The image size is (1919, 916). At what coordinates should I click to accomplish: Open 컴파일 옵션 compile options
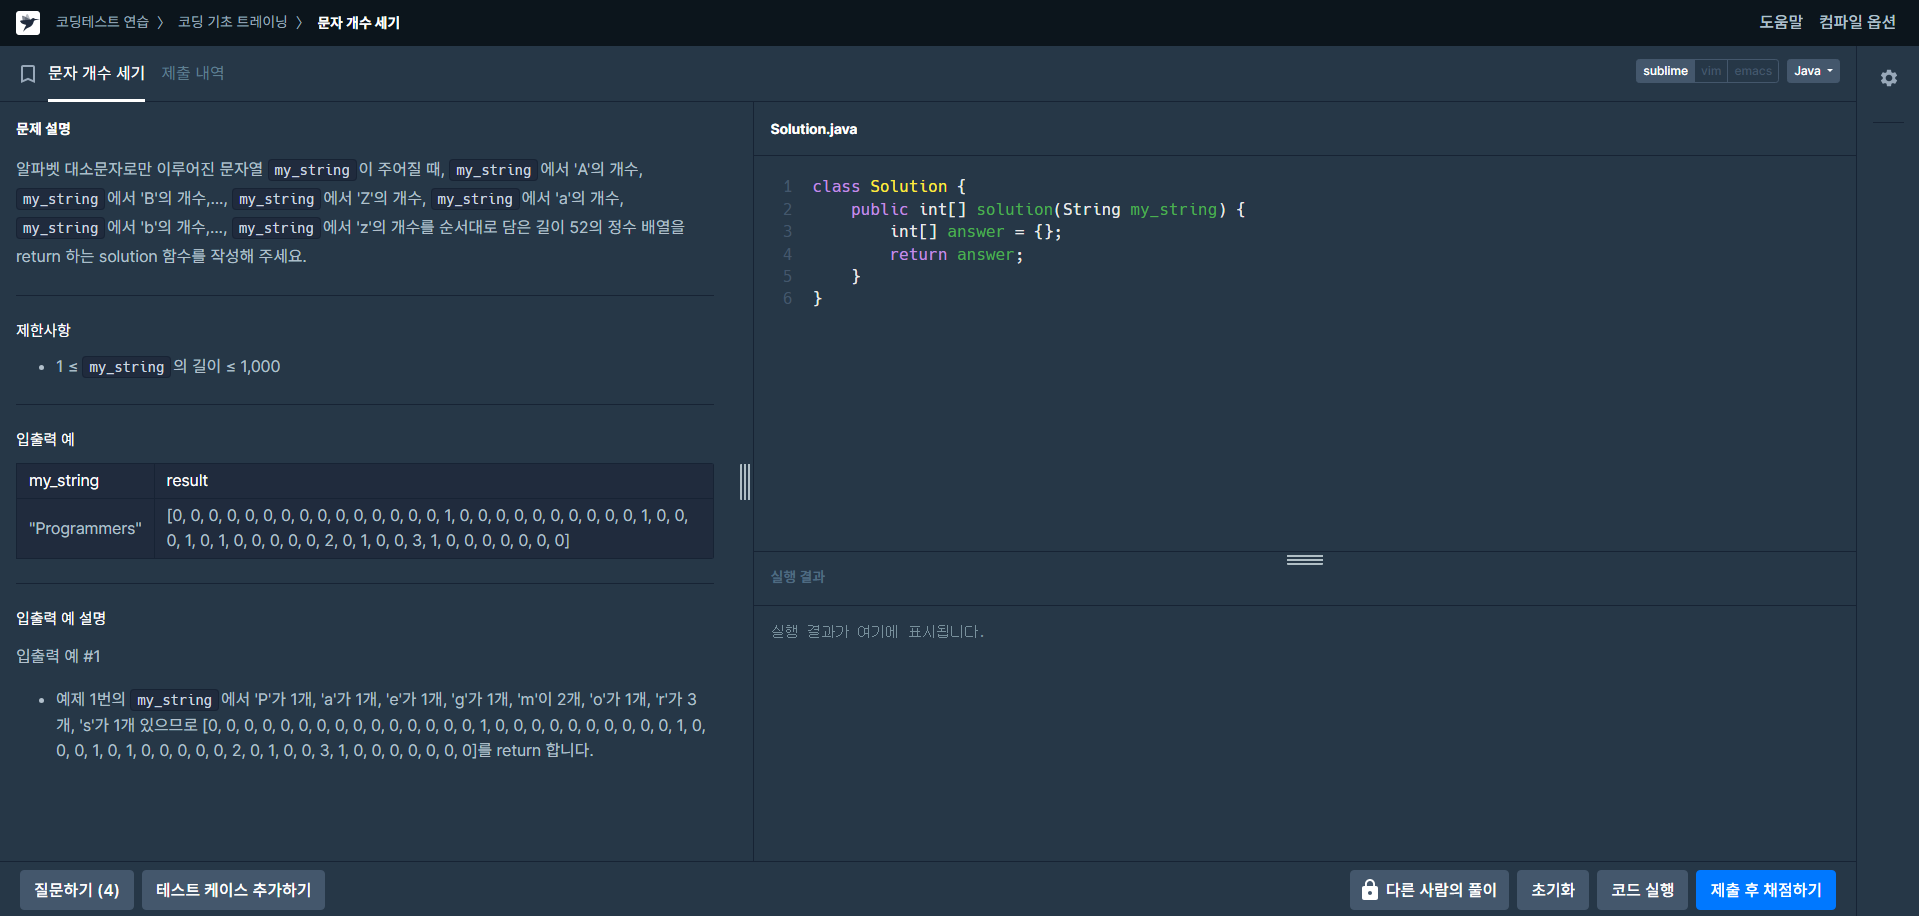click(x=1857, y=22)
